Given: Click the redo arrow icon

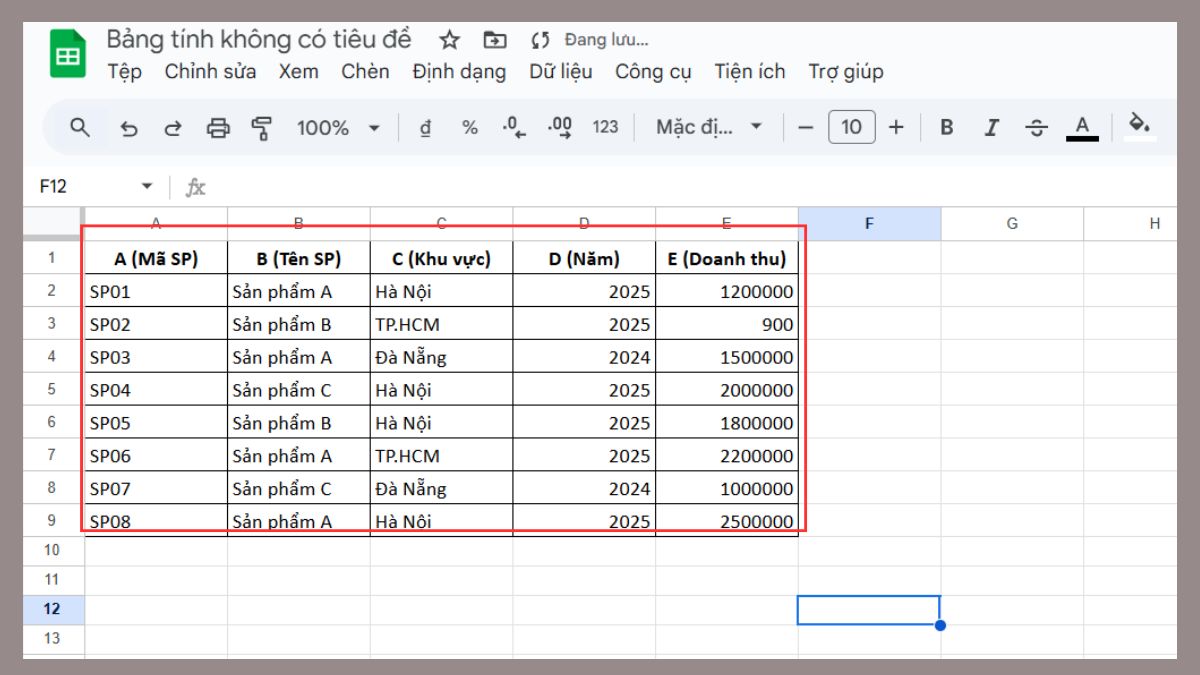Looking at the screenshot, I should pyautogui.click(x=173, y=128).
